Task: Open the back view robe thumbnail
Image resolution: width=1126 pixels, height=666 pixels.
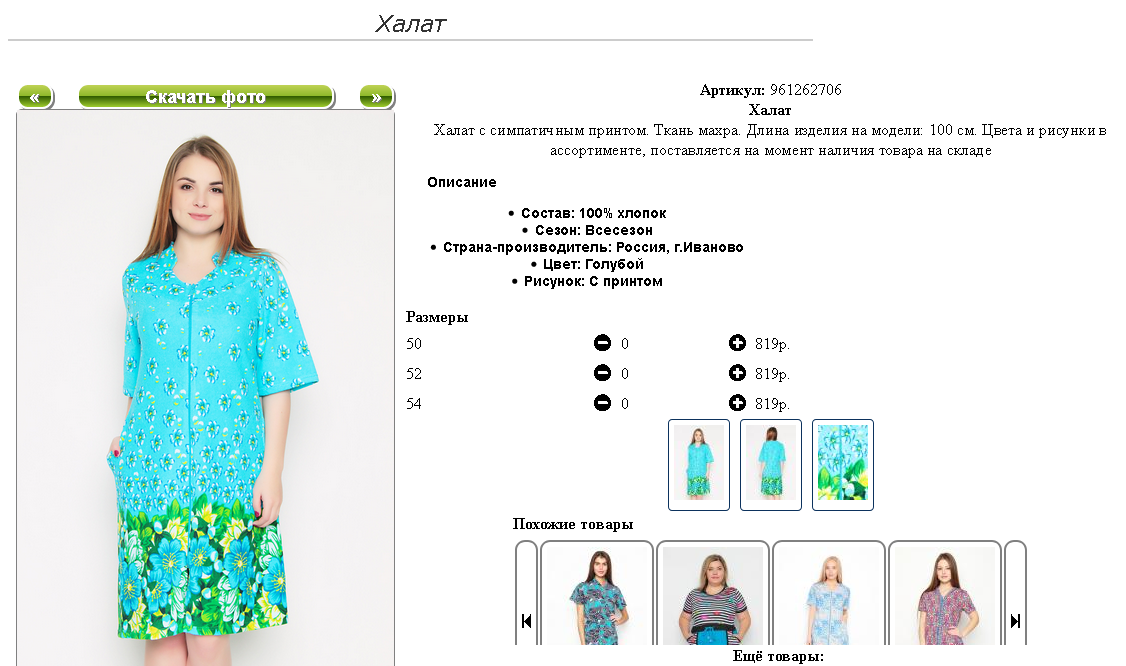Action: click(x=771, y=465)
